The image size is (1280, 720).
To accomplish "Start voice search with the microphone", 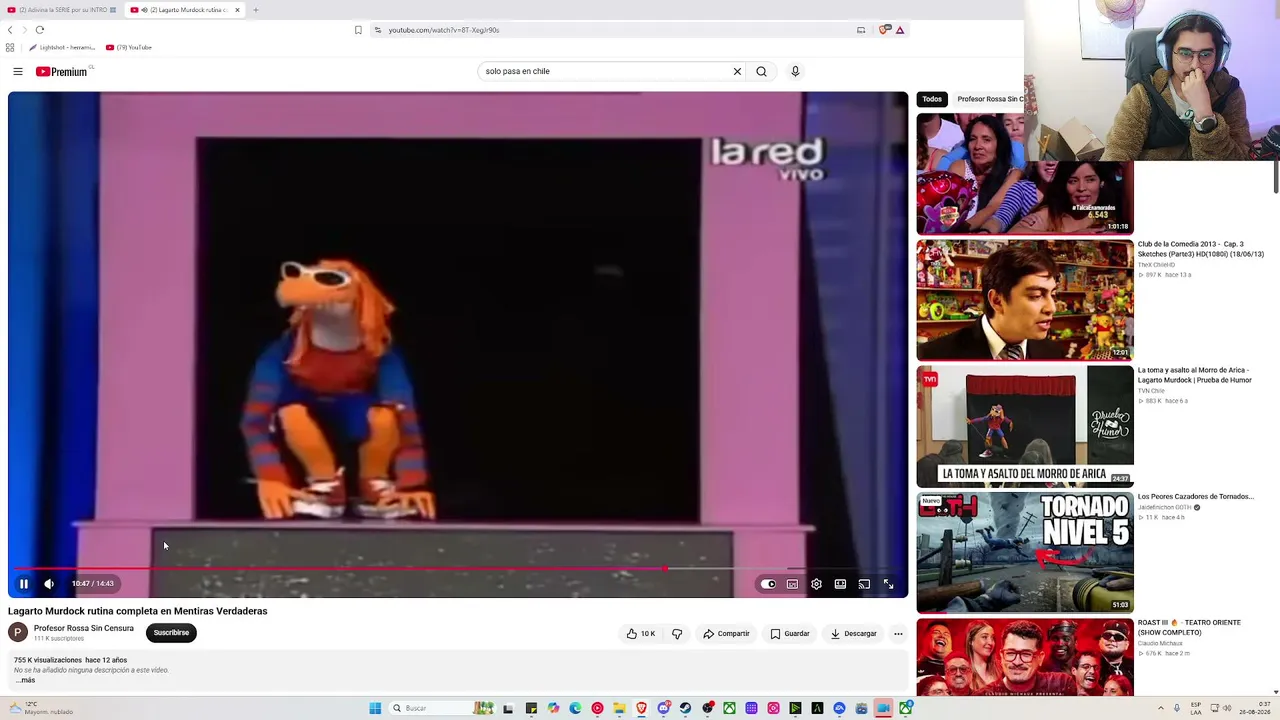I will (795, 71).
